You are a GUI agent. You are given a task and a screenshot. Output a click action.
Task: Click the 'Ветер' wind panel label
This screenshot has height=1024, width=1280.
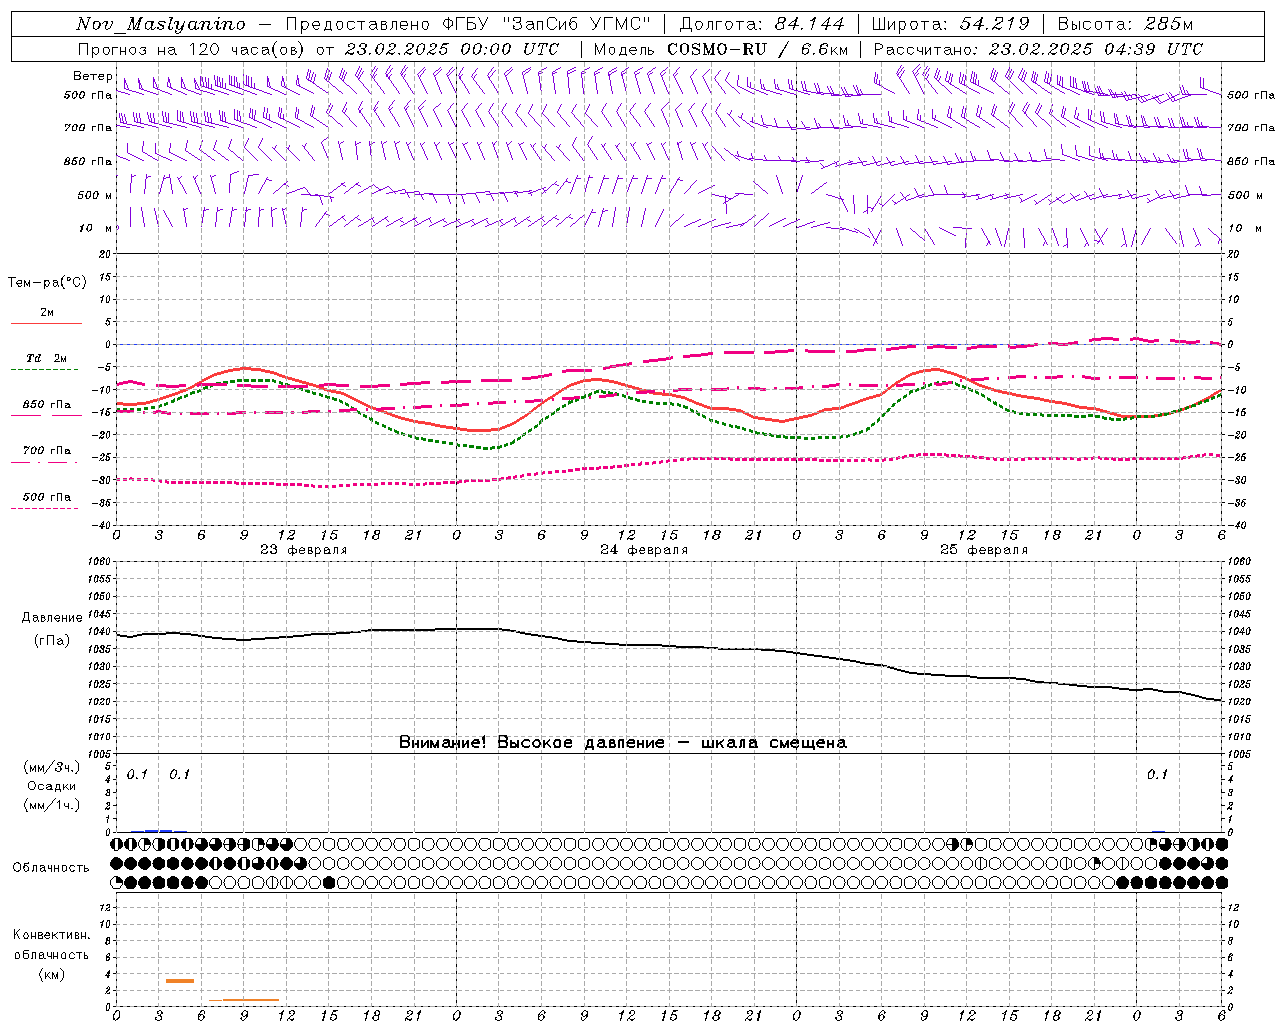click(x=92, y=76)
